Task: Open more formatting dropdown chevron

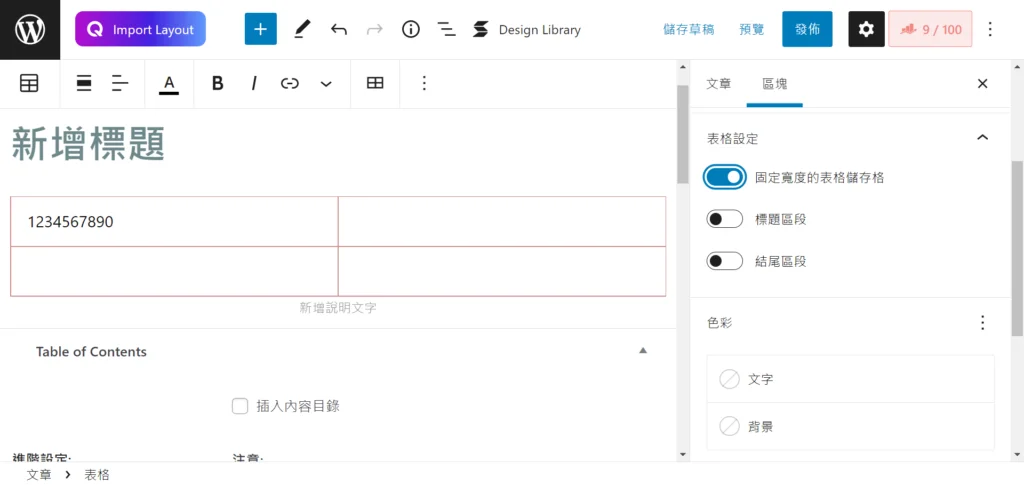Action: coord(326,84)
